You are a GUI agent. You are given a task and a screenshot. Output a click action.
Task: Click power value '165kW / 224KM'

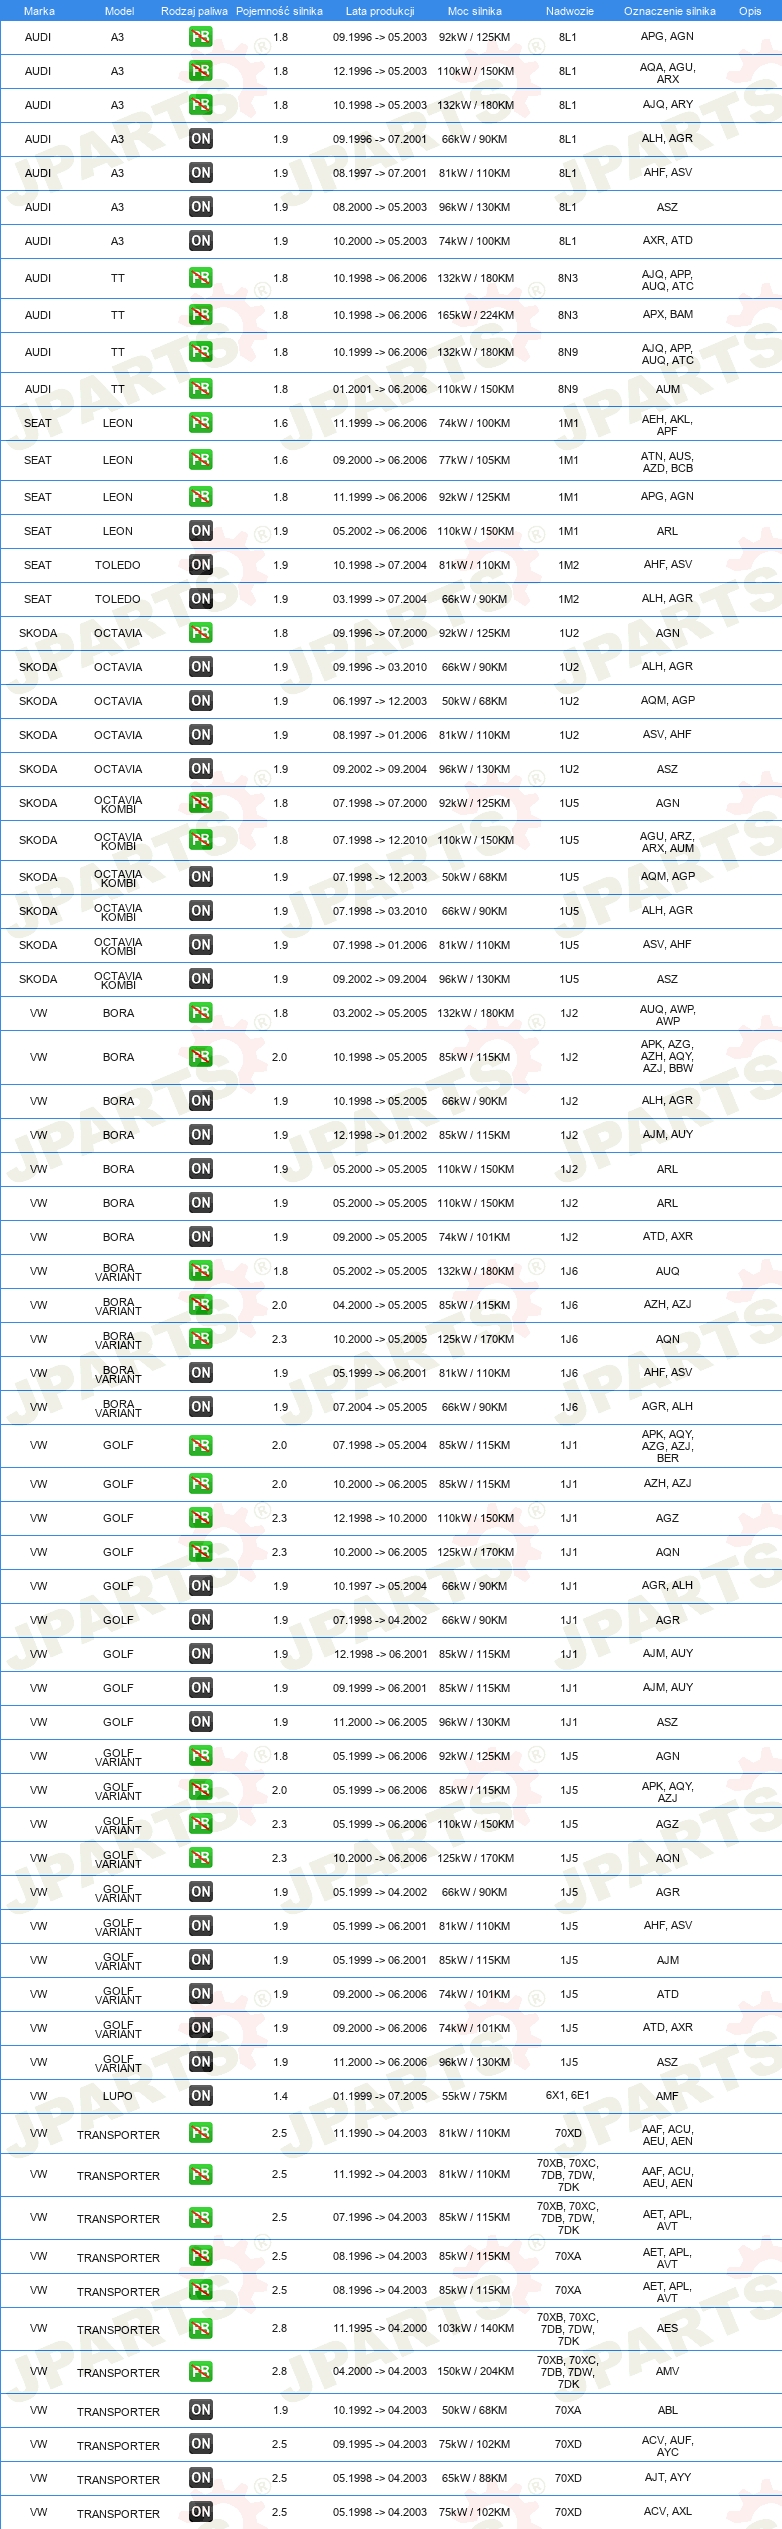[x=475, y=315]
